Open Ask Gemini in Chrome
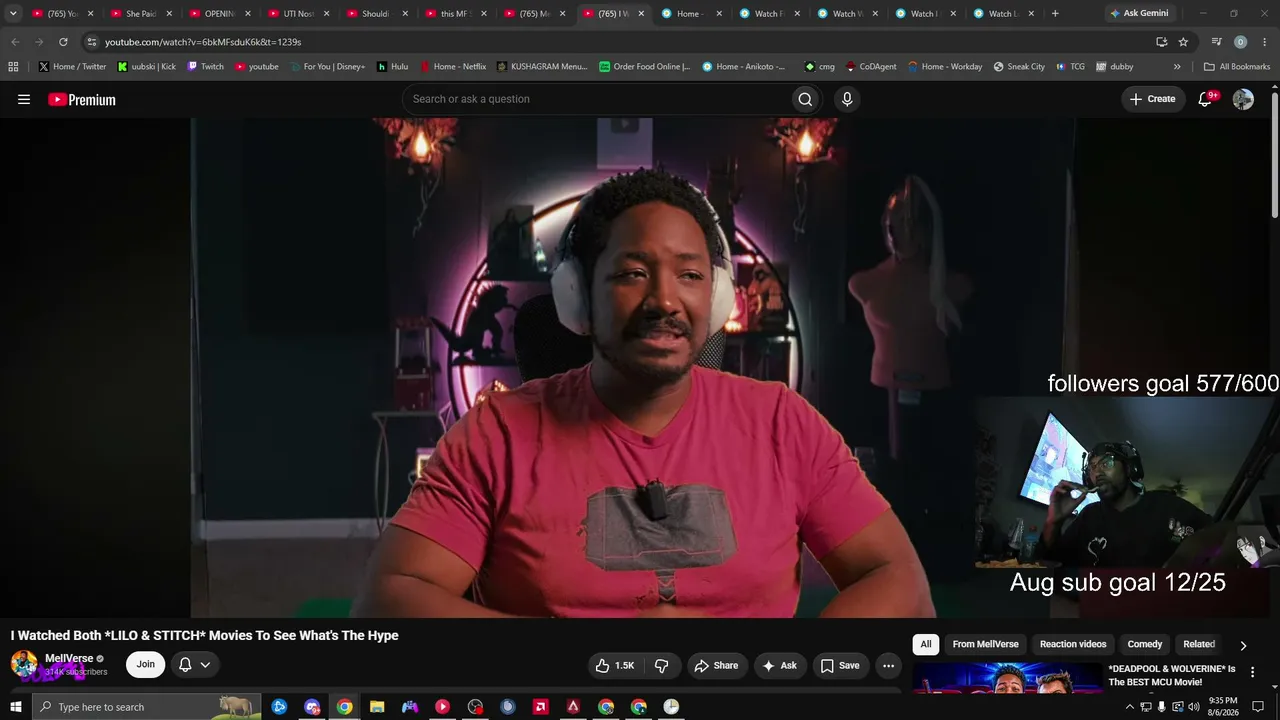 click(1139, 14)
